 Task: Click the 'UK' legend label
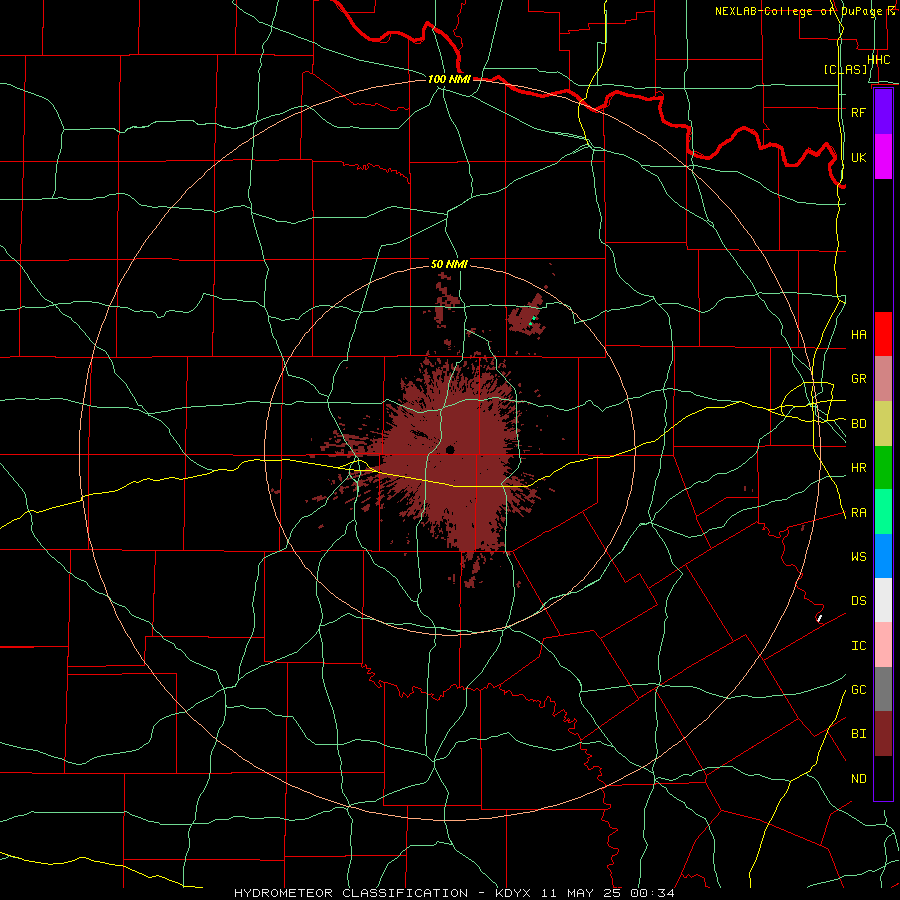click(858, 157)
